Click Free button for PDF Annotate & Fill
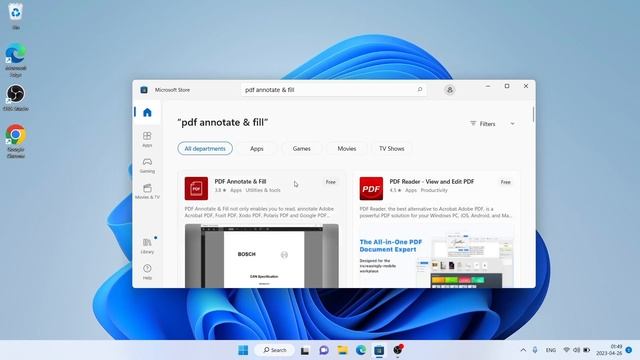The image size is (640, 360). [331, 182]
